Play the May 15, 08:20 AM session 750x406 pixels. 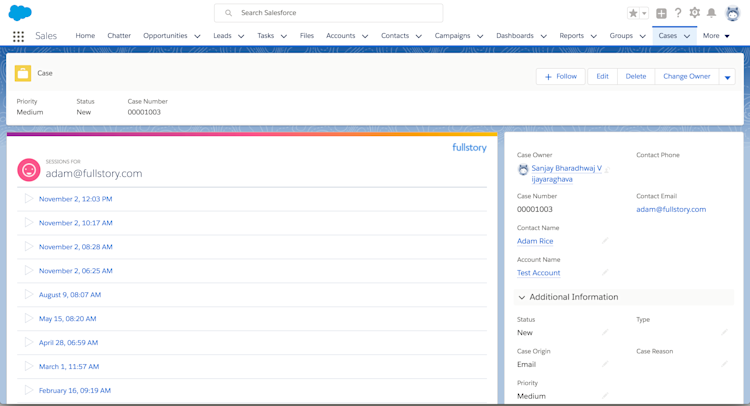29,318
